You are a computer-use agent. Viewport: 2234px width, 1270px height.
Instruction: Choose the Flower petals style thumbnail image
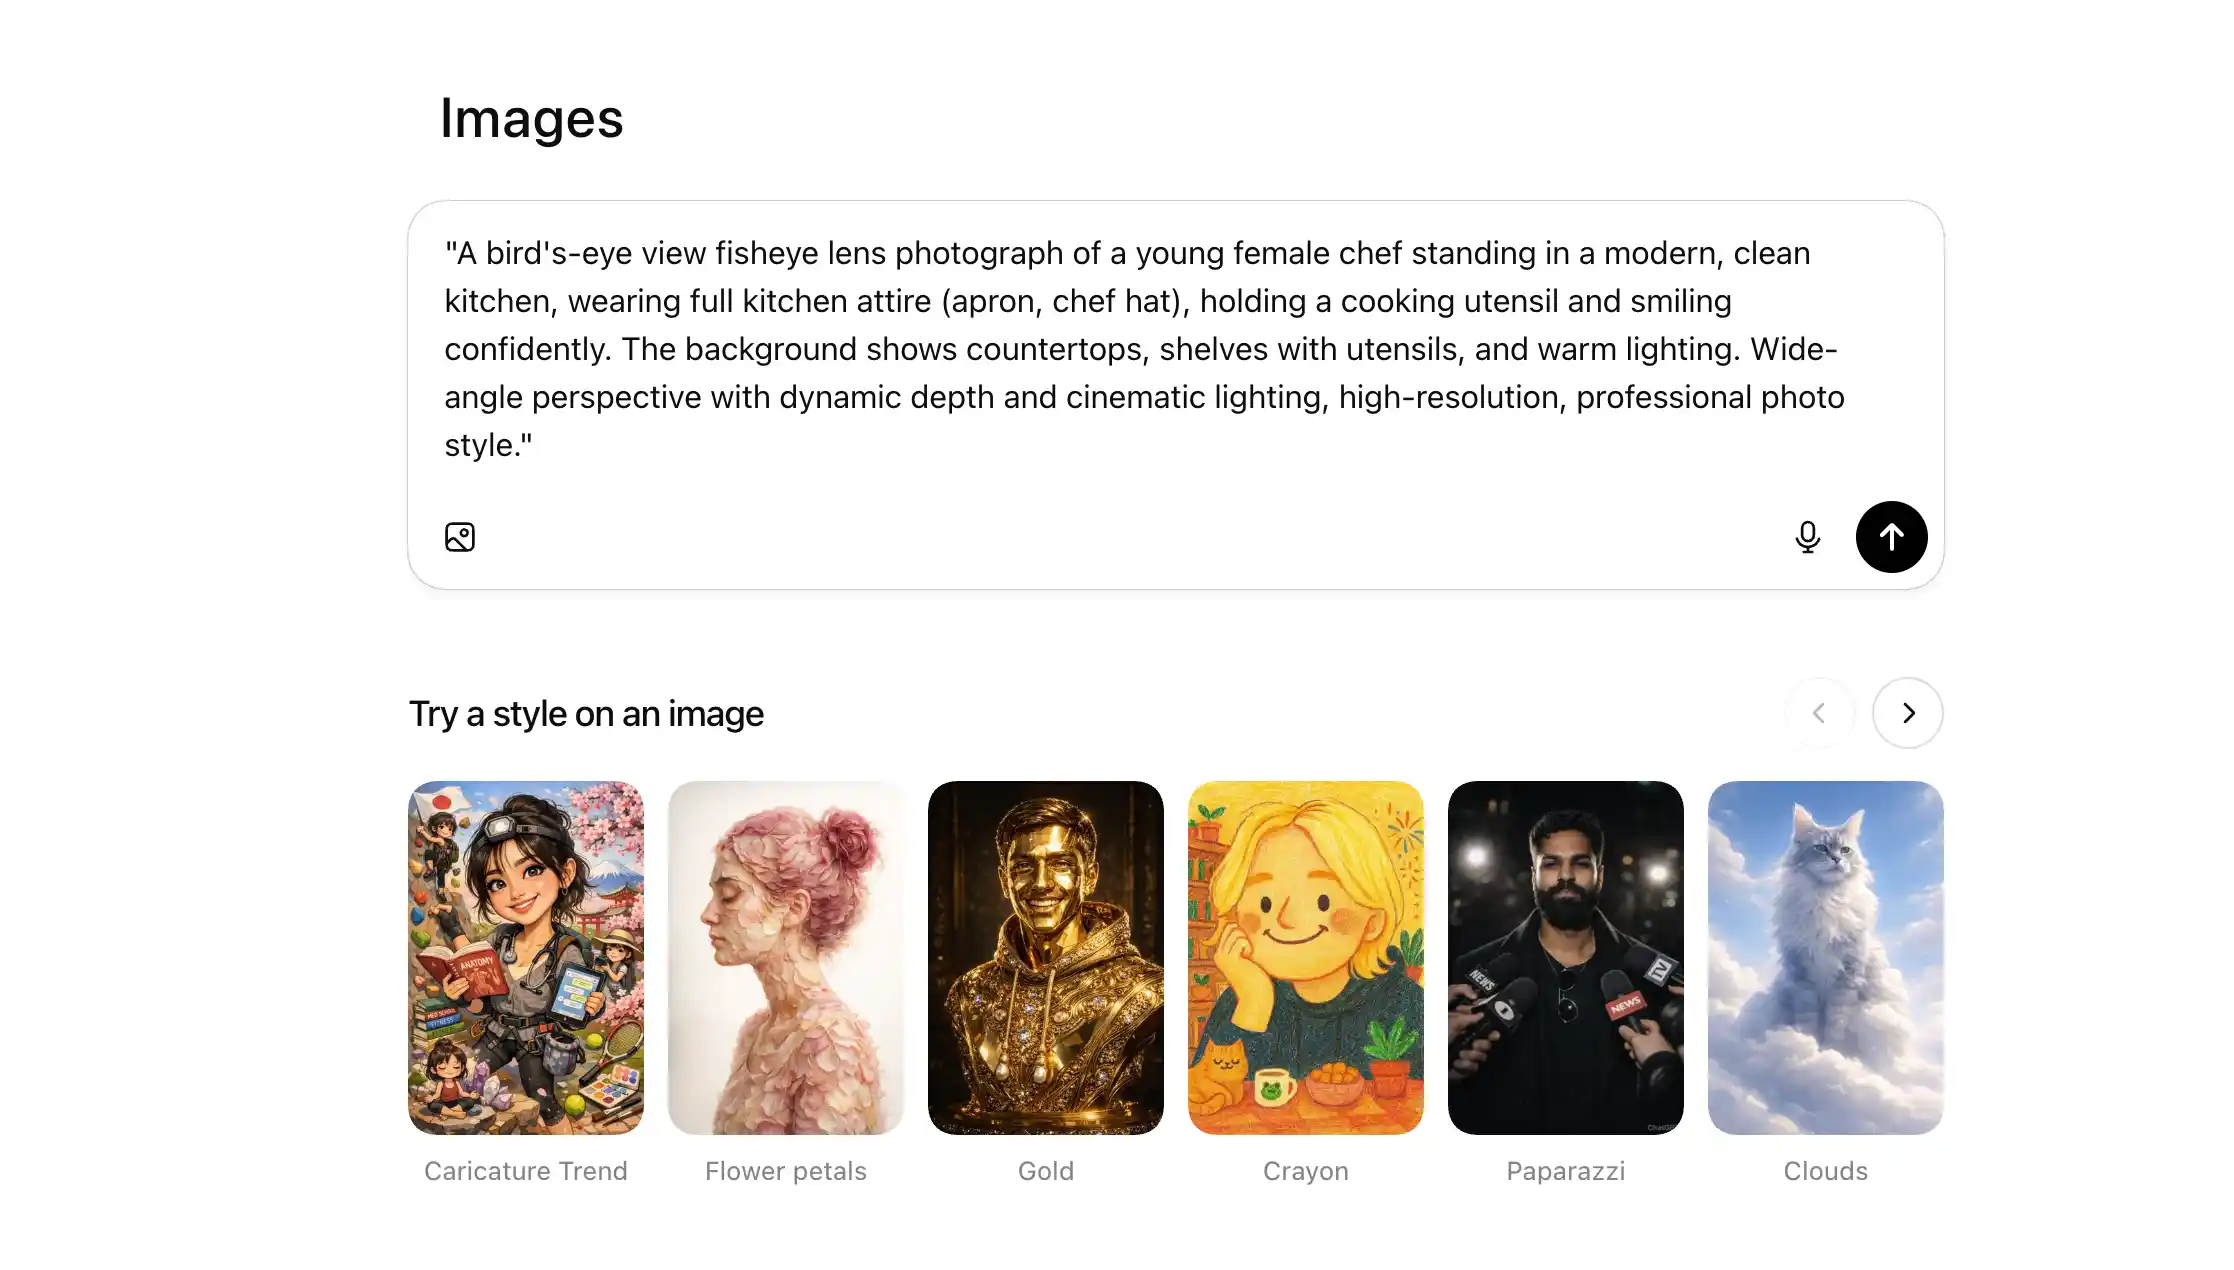tap(786, 957)
